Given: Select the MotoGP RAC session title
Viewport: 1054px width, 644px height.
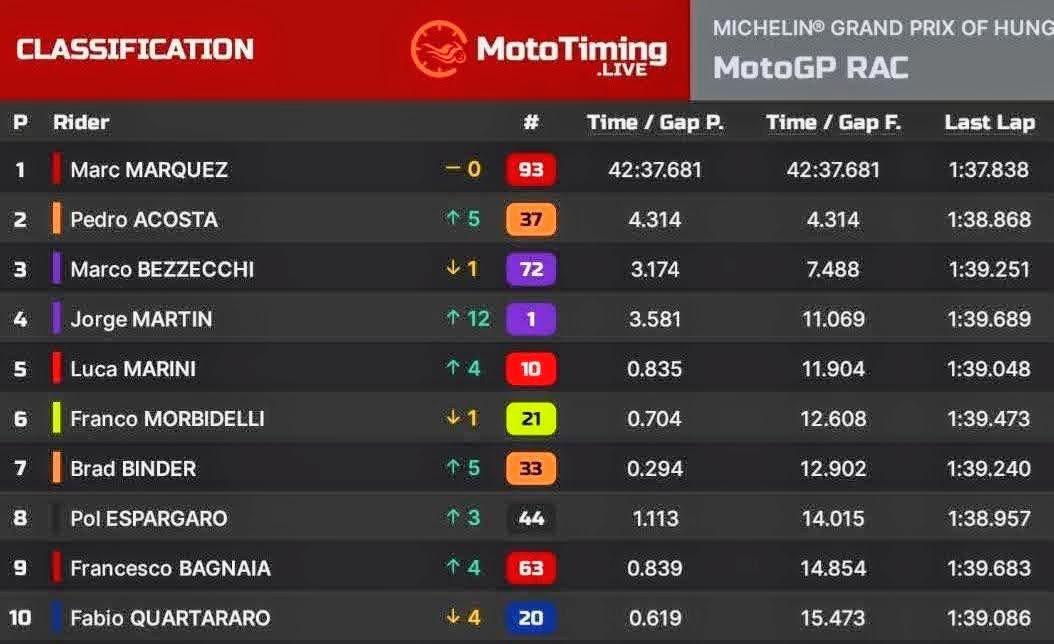Looking at the screenshot, I should point(811,68).
